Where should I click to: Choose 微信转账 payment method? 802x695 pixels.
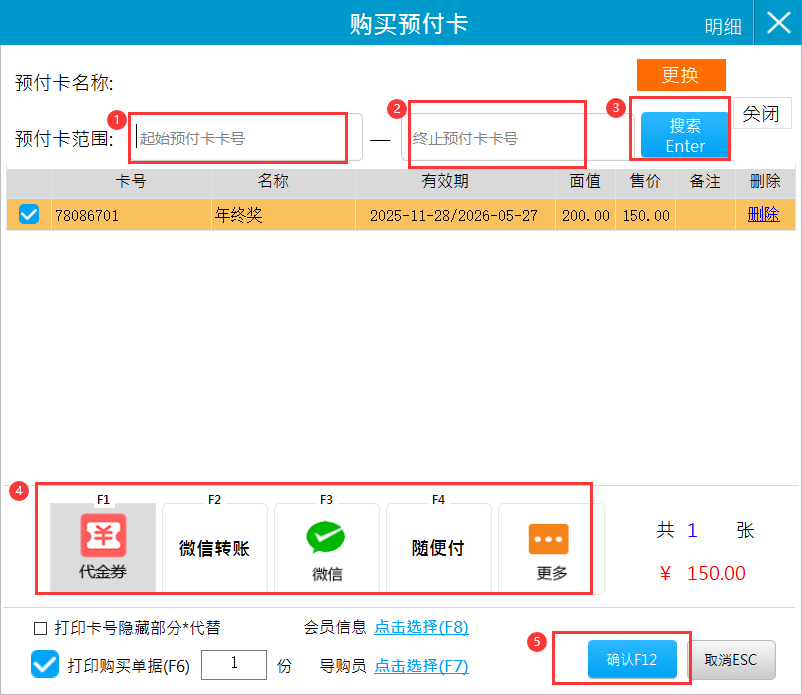tap(214, 548)
